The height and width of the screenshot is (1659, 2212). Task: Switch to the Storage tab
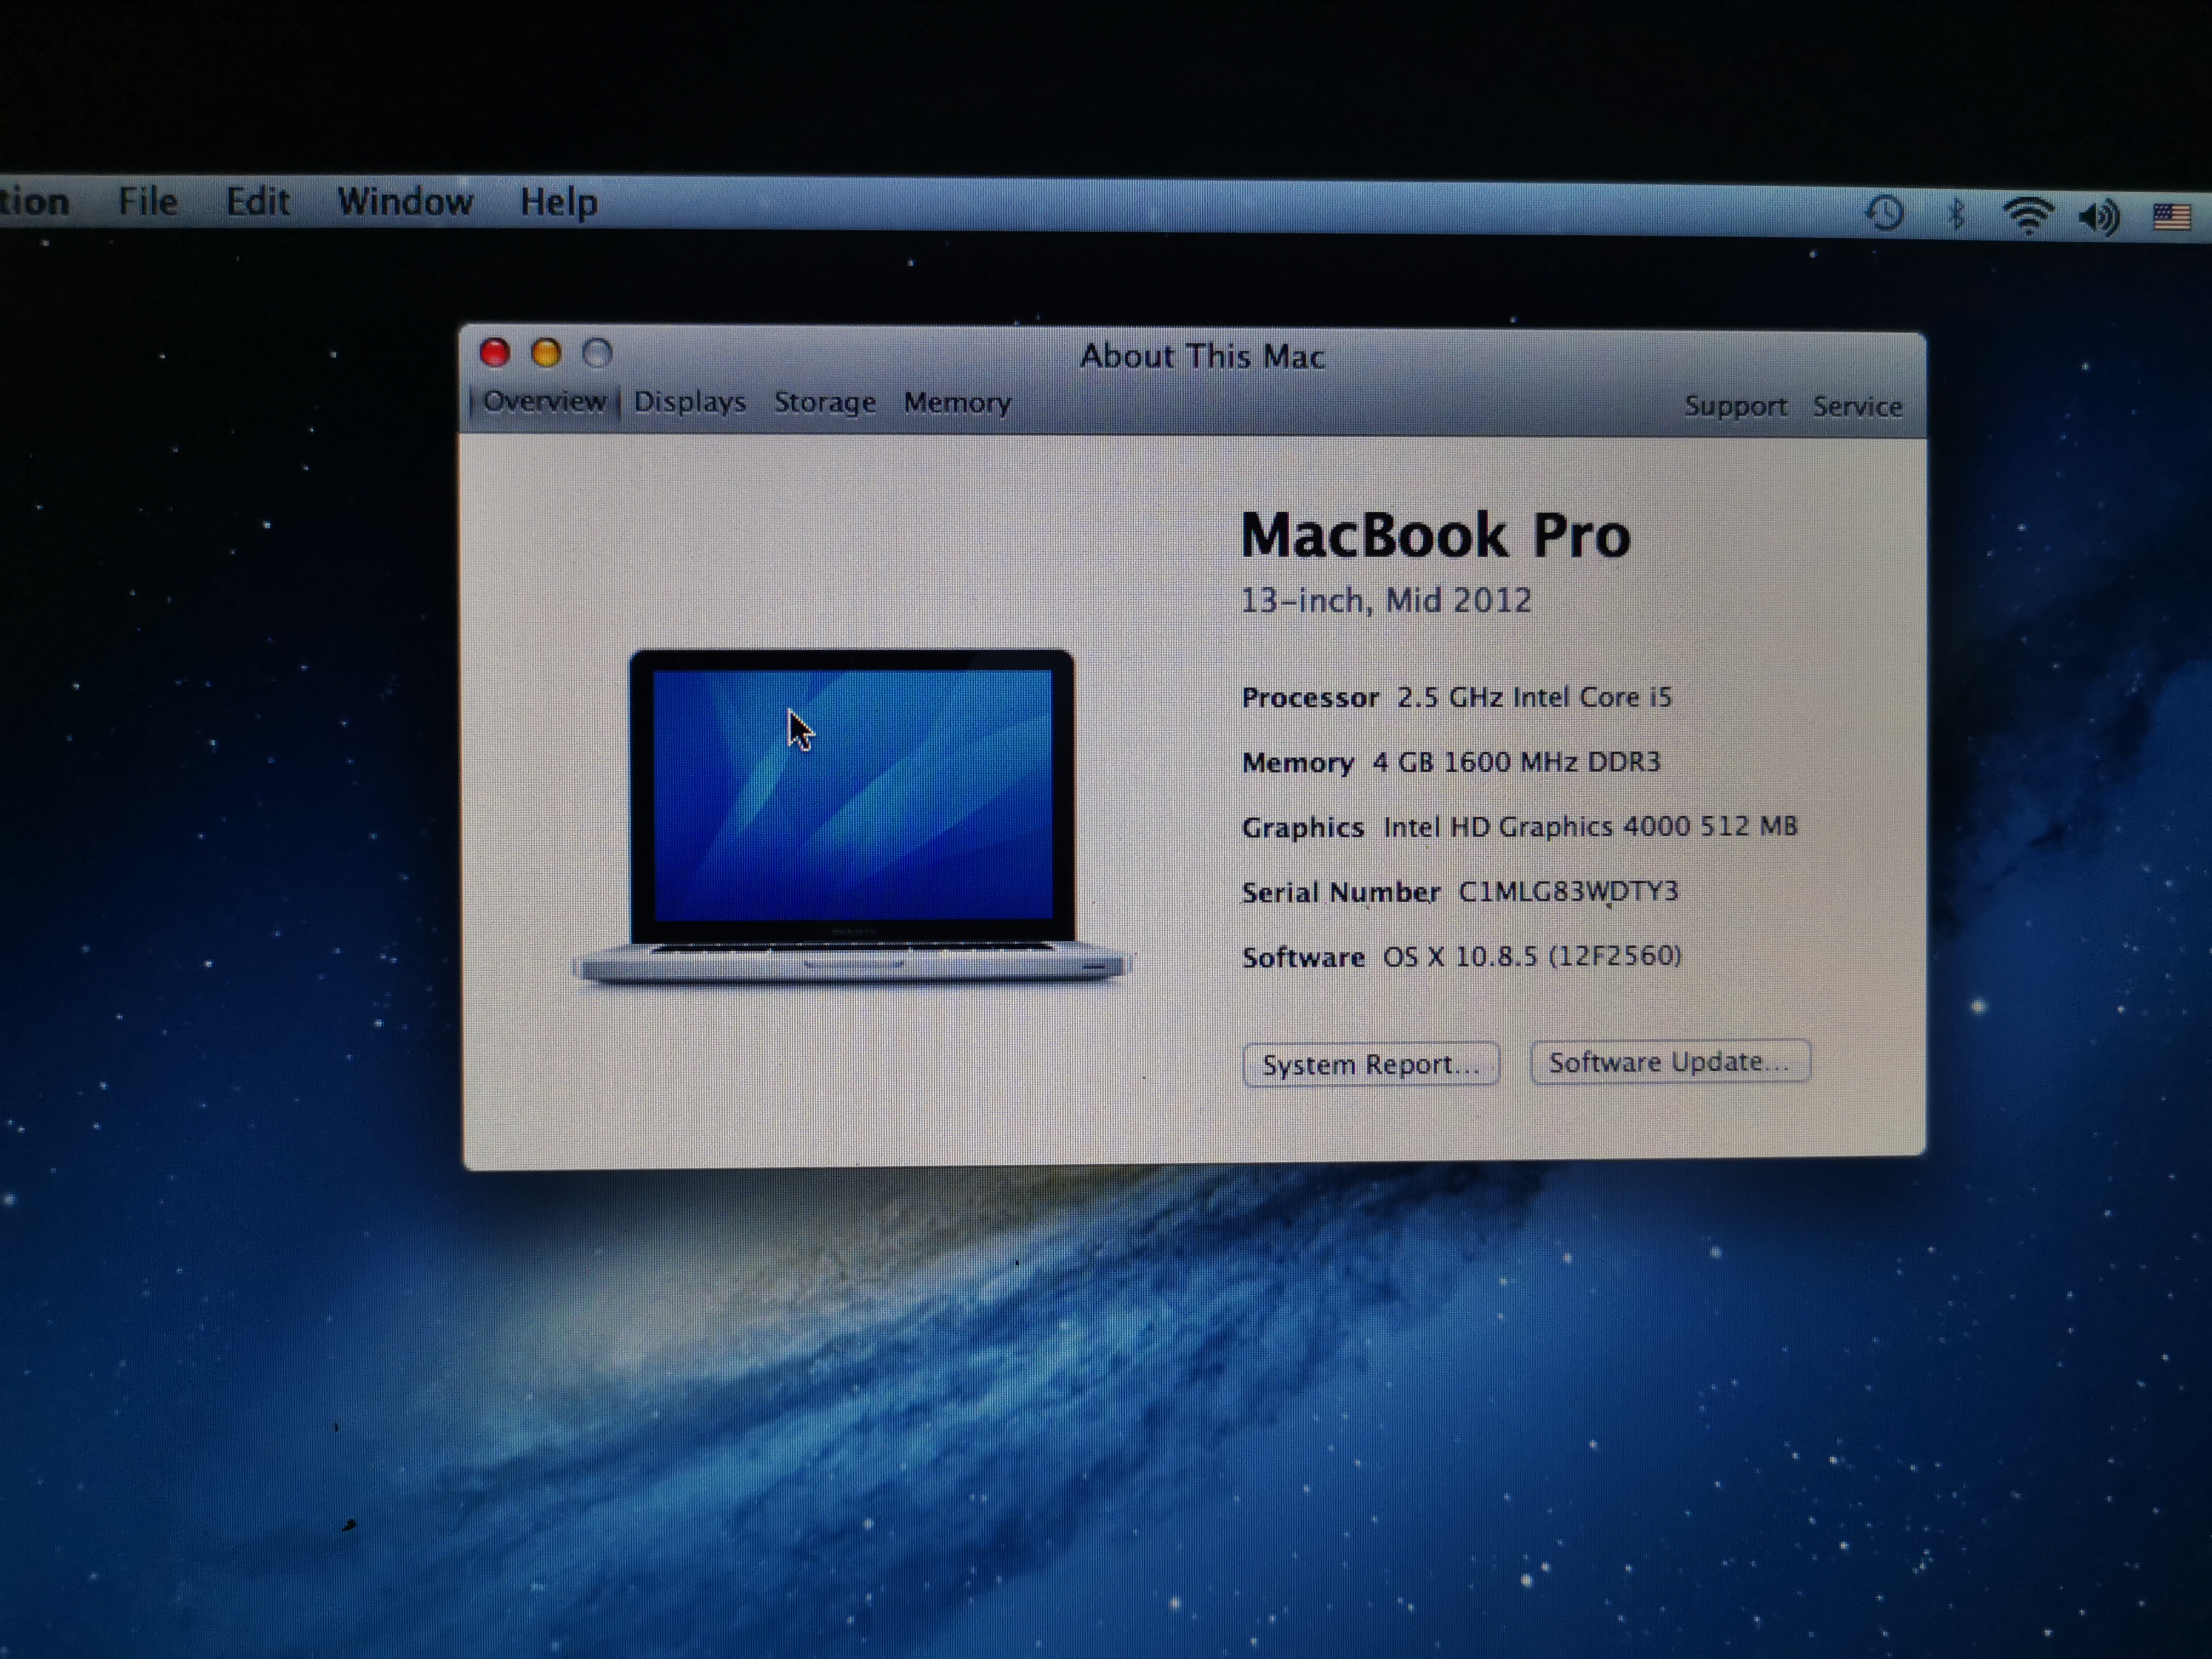pyautogui.click(x=825, y=402)
